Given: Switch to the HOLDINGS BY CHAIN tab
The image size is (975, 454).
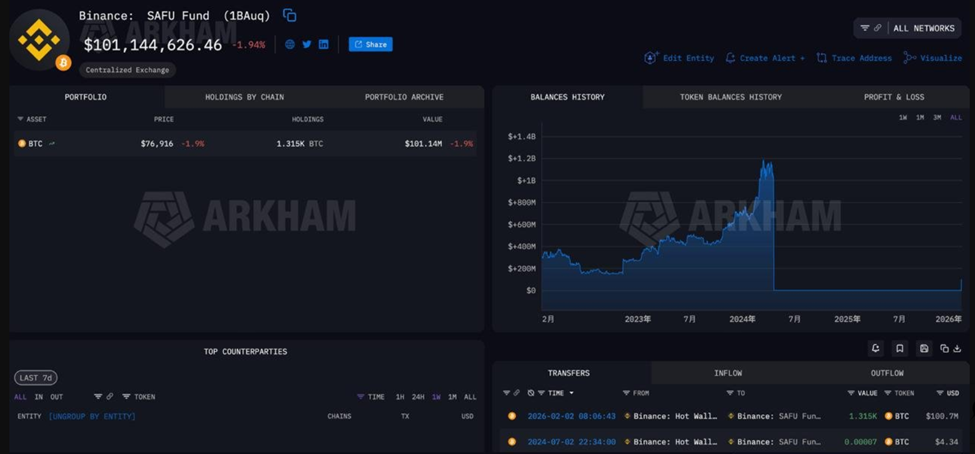Looking at the screenshot, I should tap(244, 97).
